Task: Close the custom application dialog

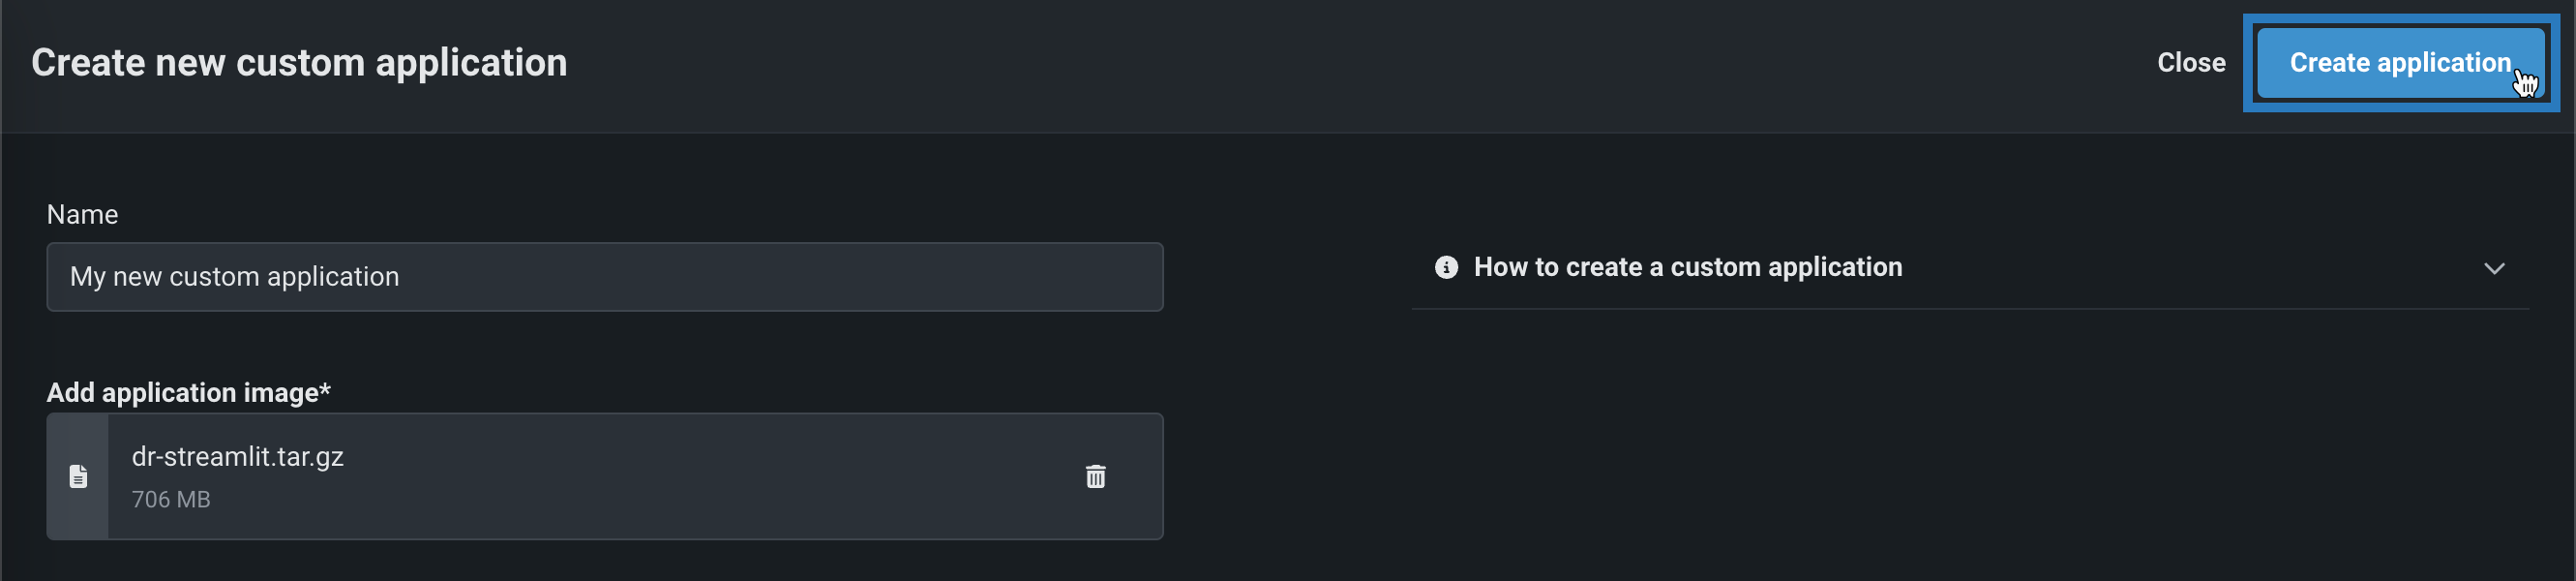Action: point(2190,63)
